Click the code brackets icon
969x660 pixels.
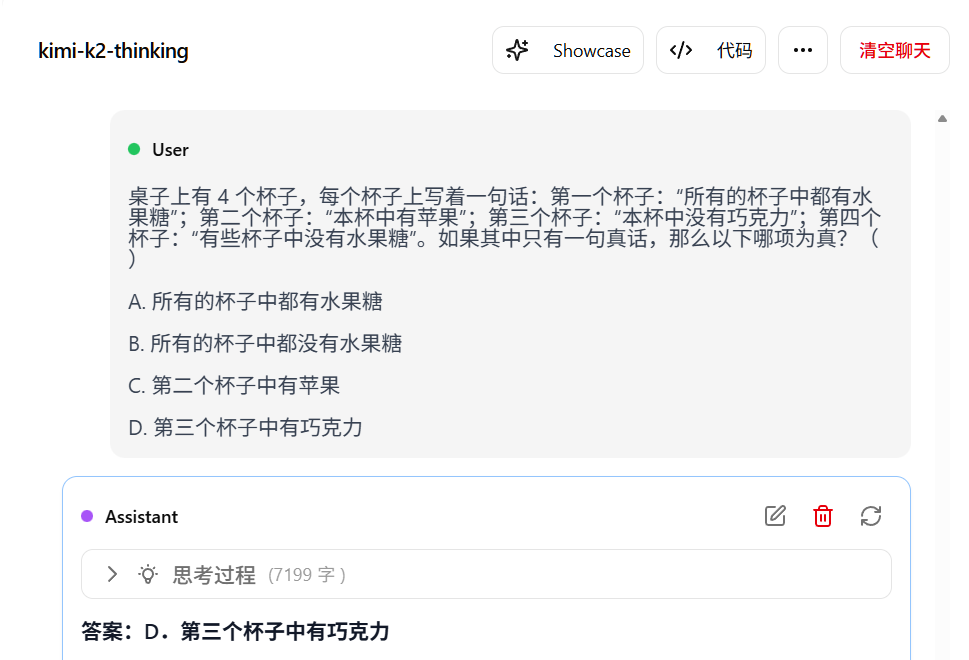681,50
